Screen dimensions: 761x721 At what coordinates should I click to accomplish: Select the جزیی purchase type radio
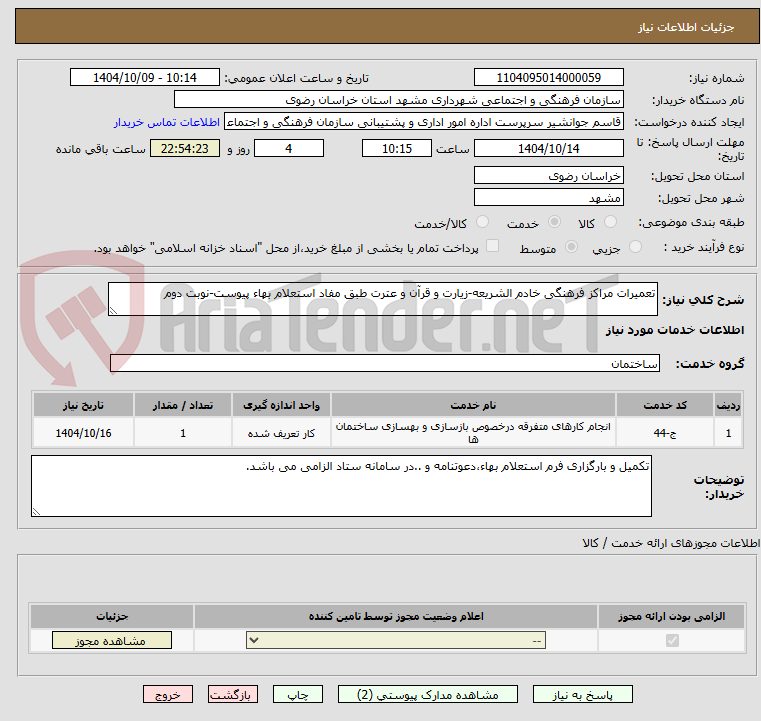(x=635, y=247)
